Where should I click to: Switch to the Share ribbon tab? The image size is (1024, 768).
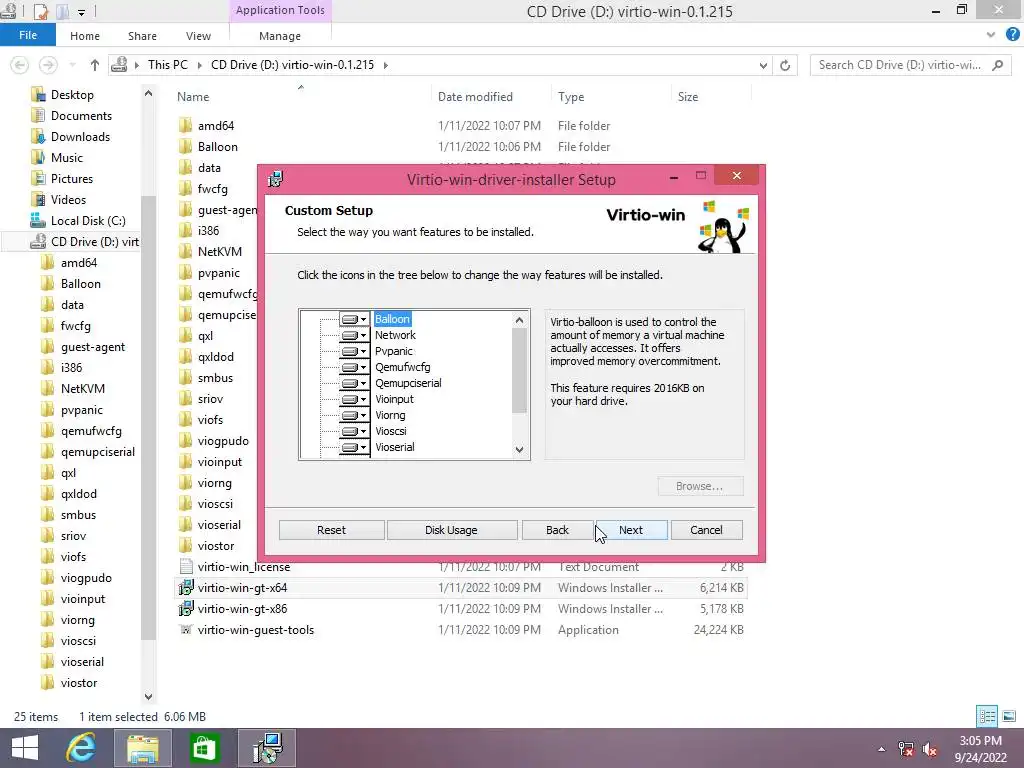[x=142, y=36]
